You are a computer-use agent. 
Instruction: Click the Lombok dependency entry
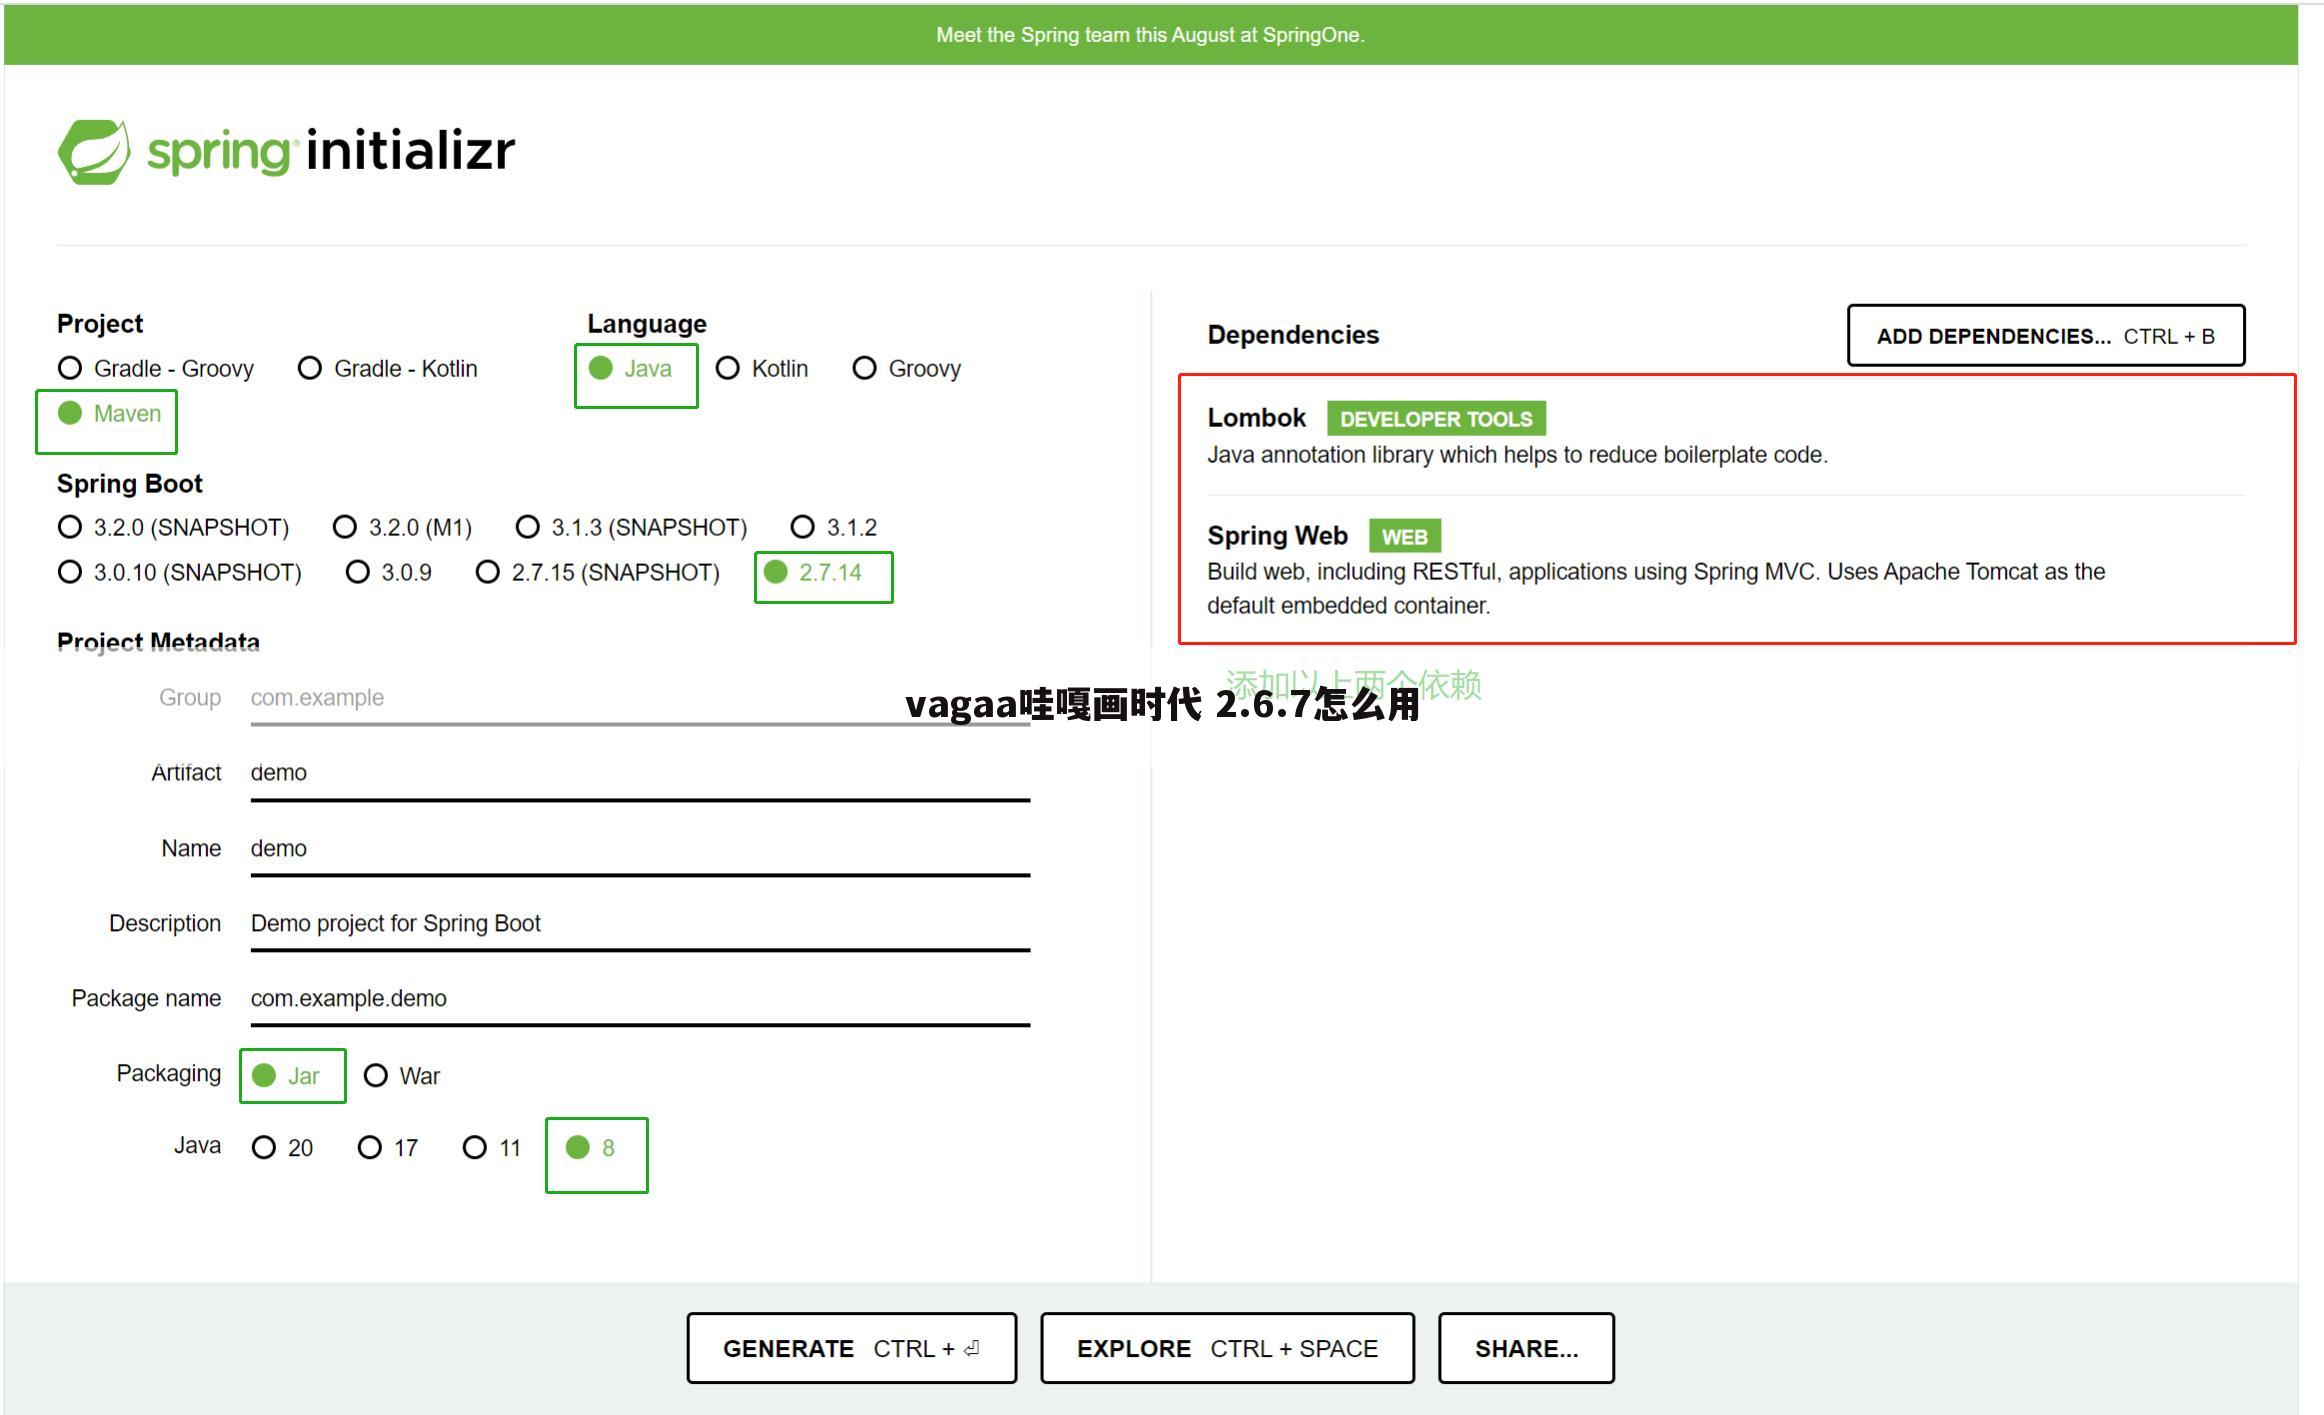pyautogui.click(x=1726, y=436)
